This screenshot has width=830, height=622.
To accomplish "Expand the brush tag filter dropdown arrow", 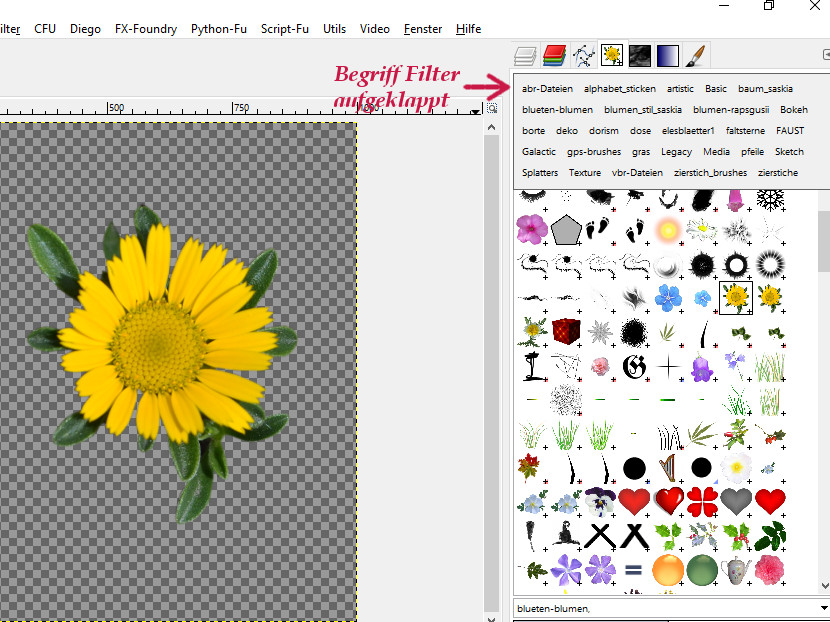I will (x=823, y=608).
